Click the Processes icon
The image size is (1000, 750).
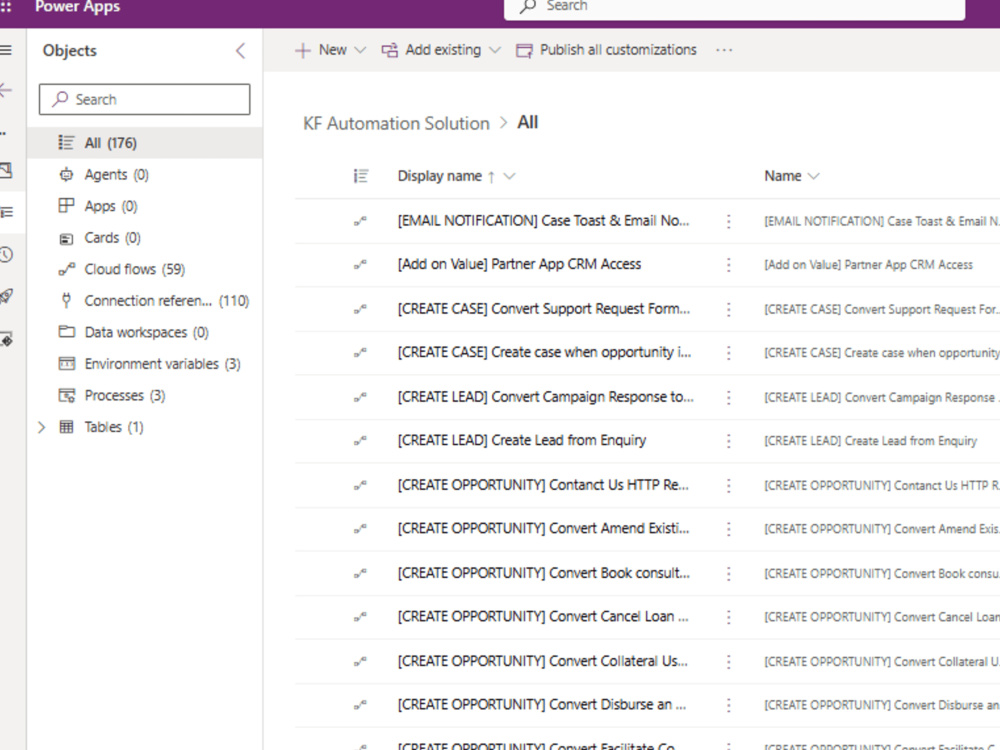(66, 395)
